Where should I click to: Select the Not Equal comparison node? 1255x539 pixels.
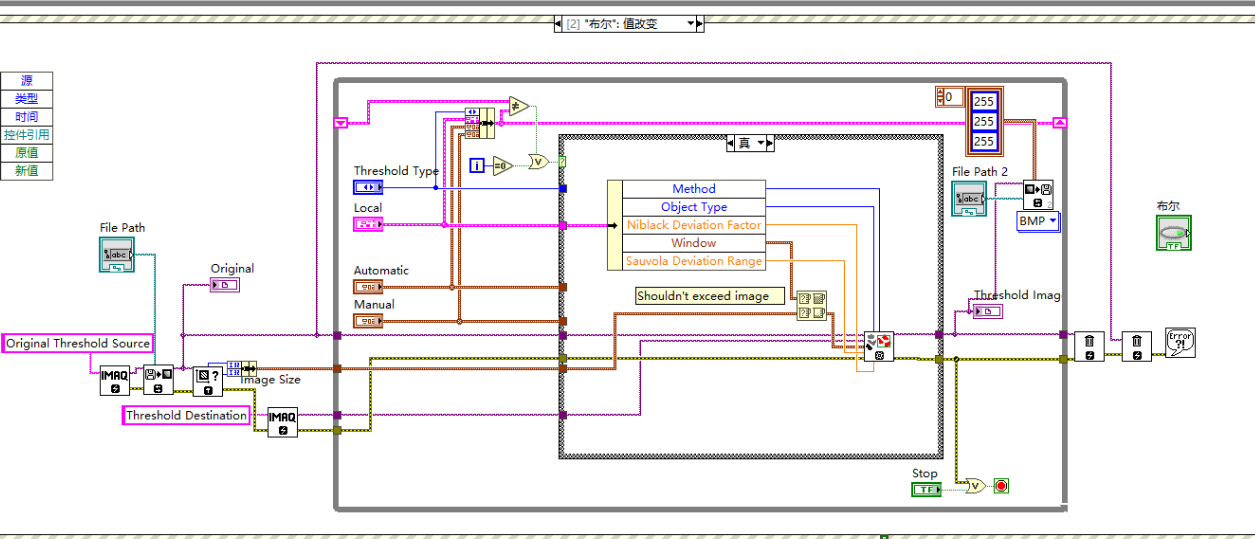pos(517,105)
